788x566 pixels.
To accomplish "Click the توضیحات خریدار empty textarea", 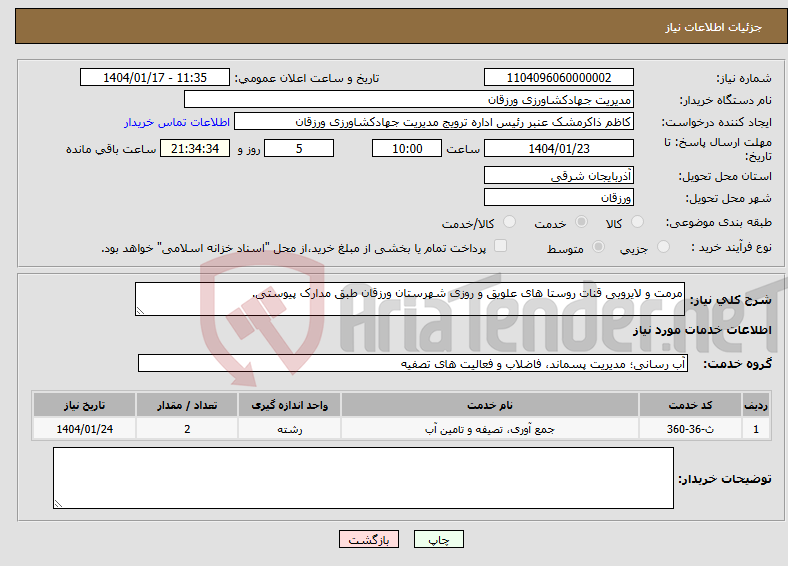I will (x=363, y=478).
